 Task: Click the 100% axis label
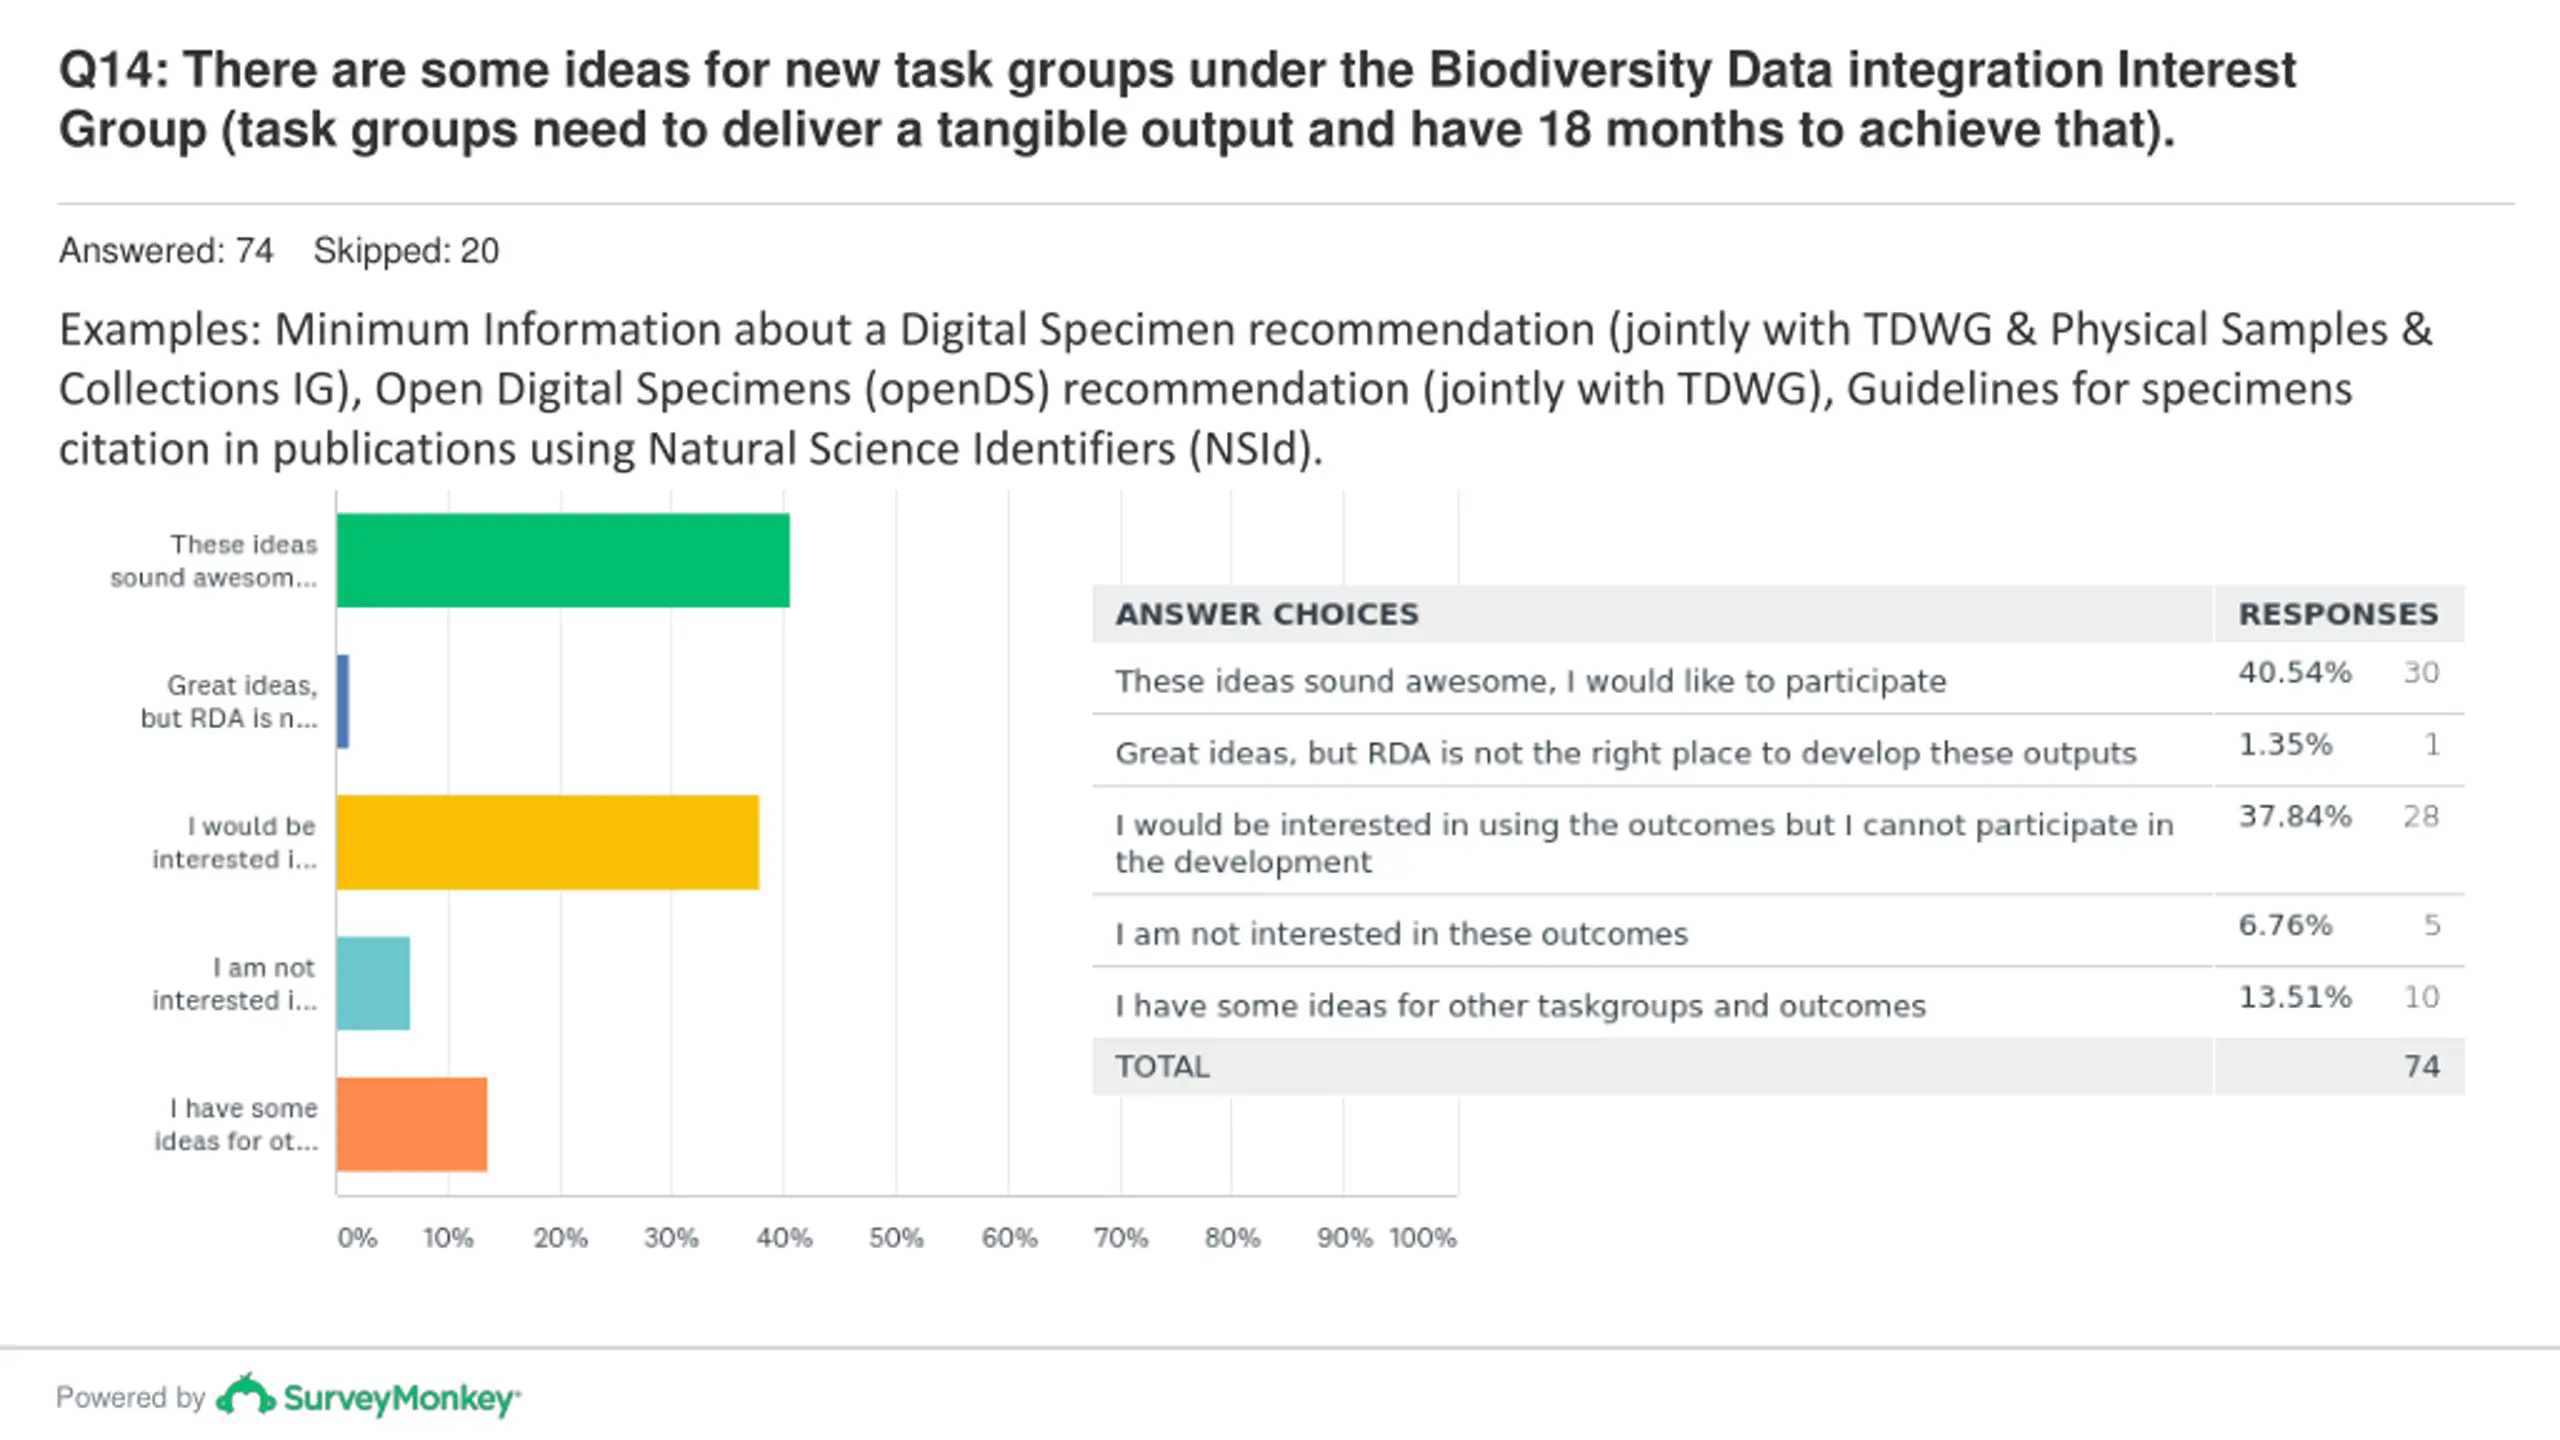click(1422, 1238)
